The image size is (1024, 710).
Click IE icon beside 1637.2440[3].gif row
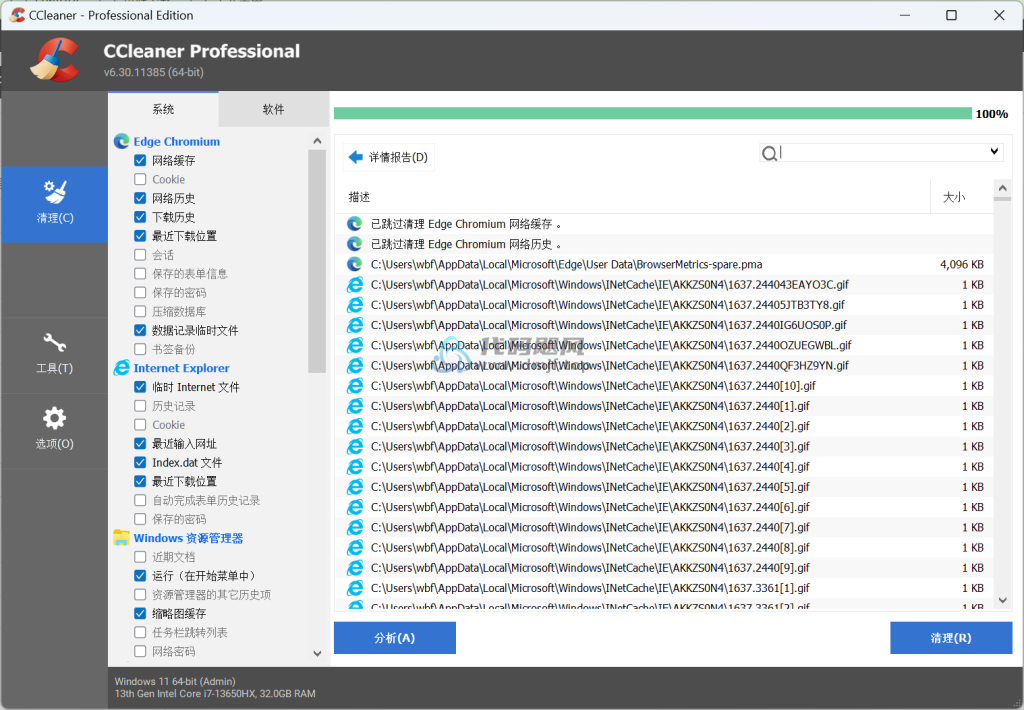(x=355, y=447)
